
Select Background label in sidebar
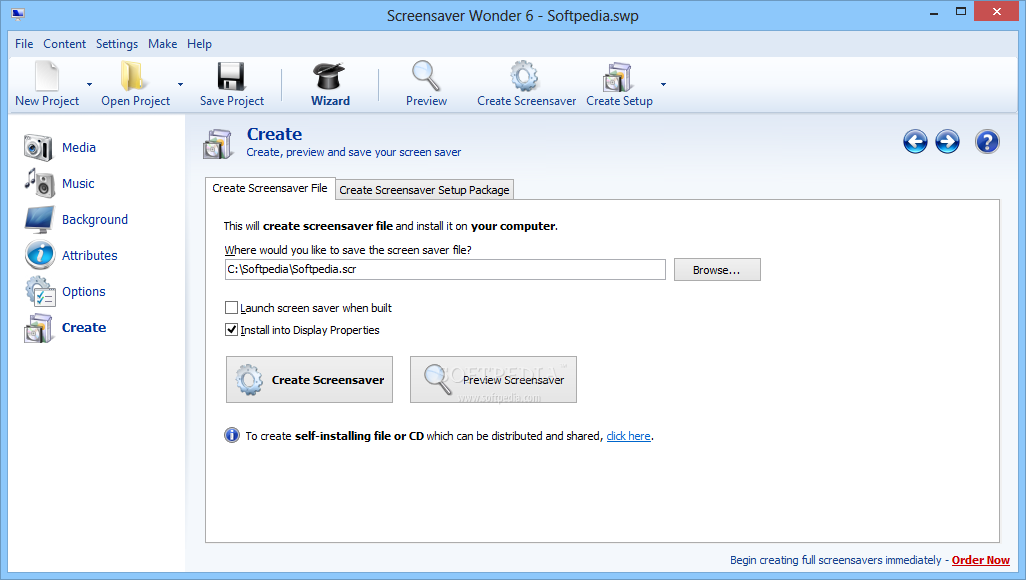(95, 220)
